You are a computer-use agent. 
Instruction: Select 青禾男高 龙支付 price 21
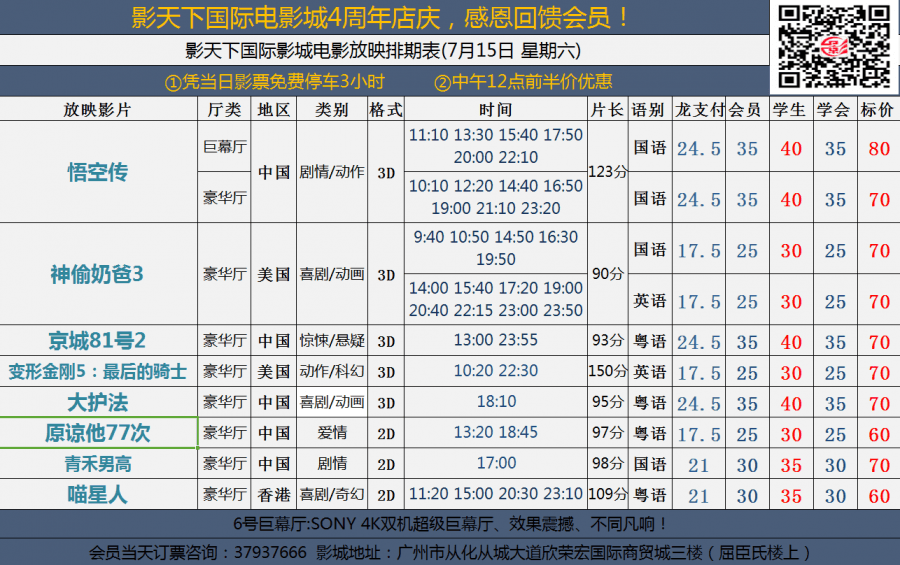pyautogui.click(x=699, y=465)
